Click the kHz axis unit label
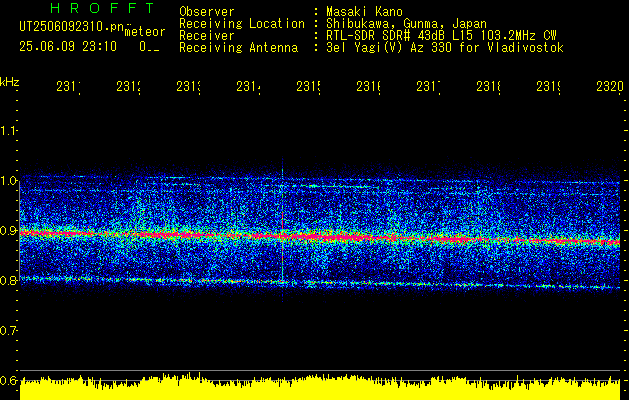629x400 pixels. (x=9, y=82)
